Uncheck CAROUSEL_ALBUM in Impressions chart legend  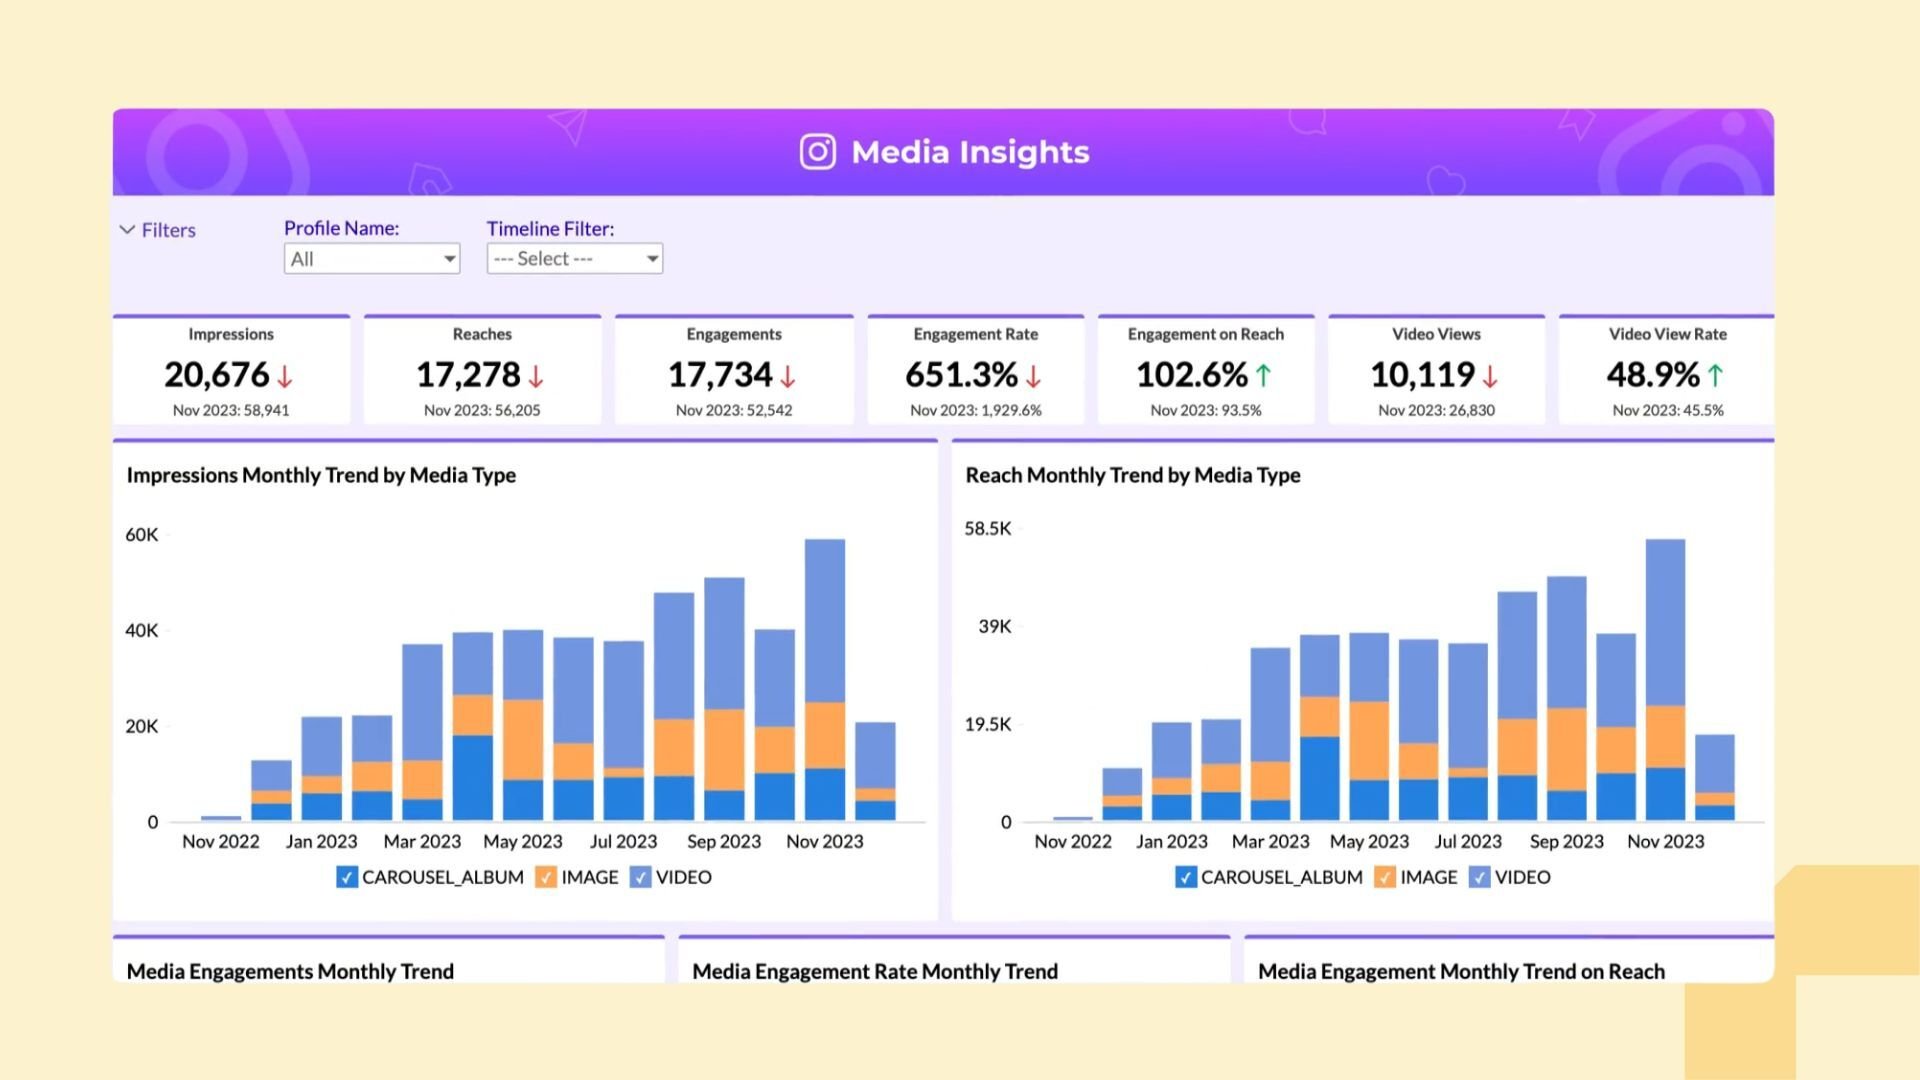click(347, 877)
